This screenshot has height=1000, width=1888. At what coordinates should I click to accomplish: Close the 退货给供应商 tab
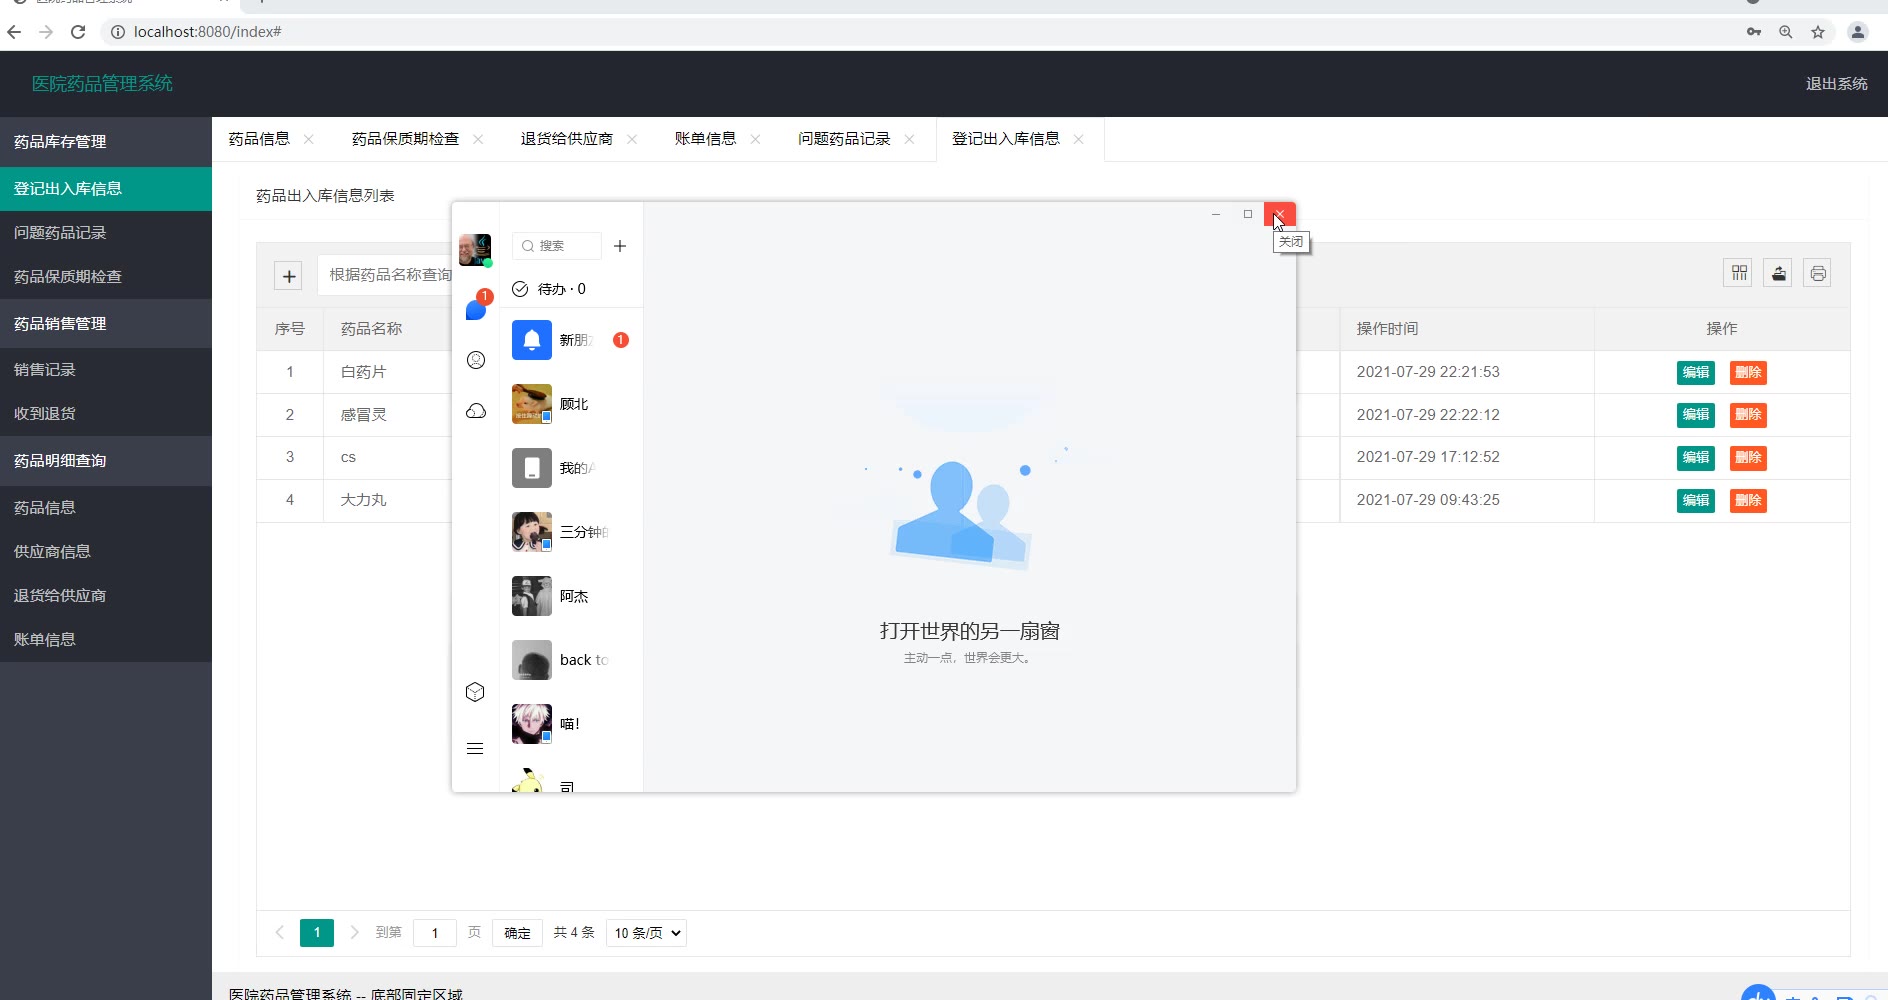(x=632, y=139)
